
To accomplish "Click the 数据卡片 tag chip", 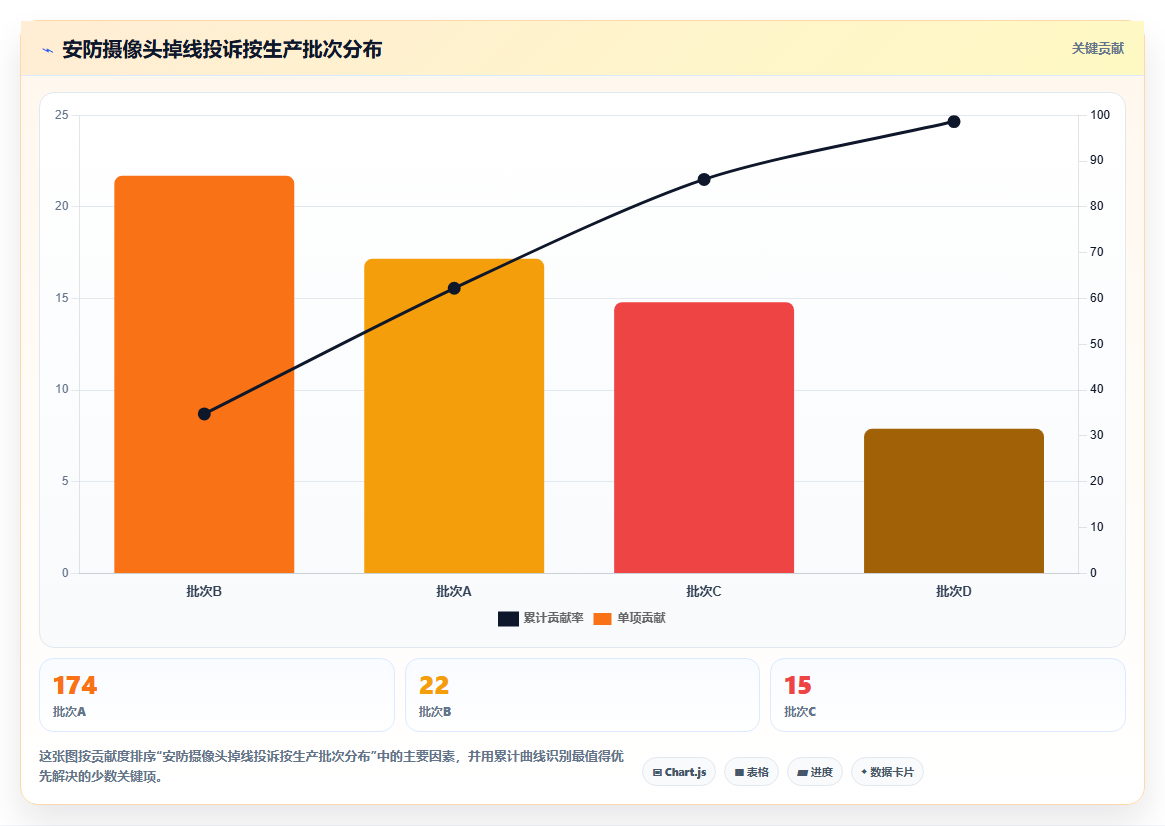I will point(887,773).
